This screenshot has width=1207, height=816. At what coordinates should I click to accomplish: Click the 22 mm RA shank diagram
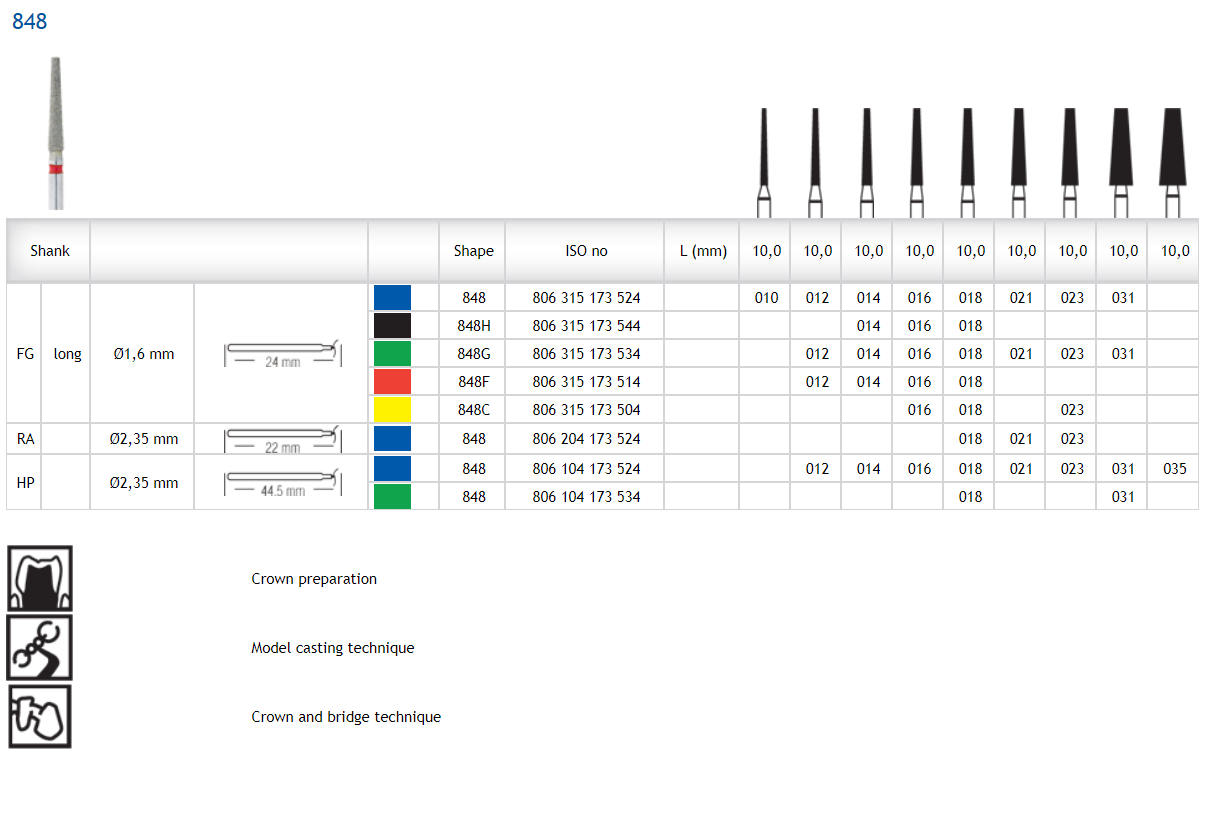pyautogui.click(x=282, y=439)
